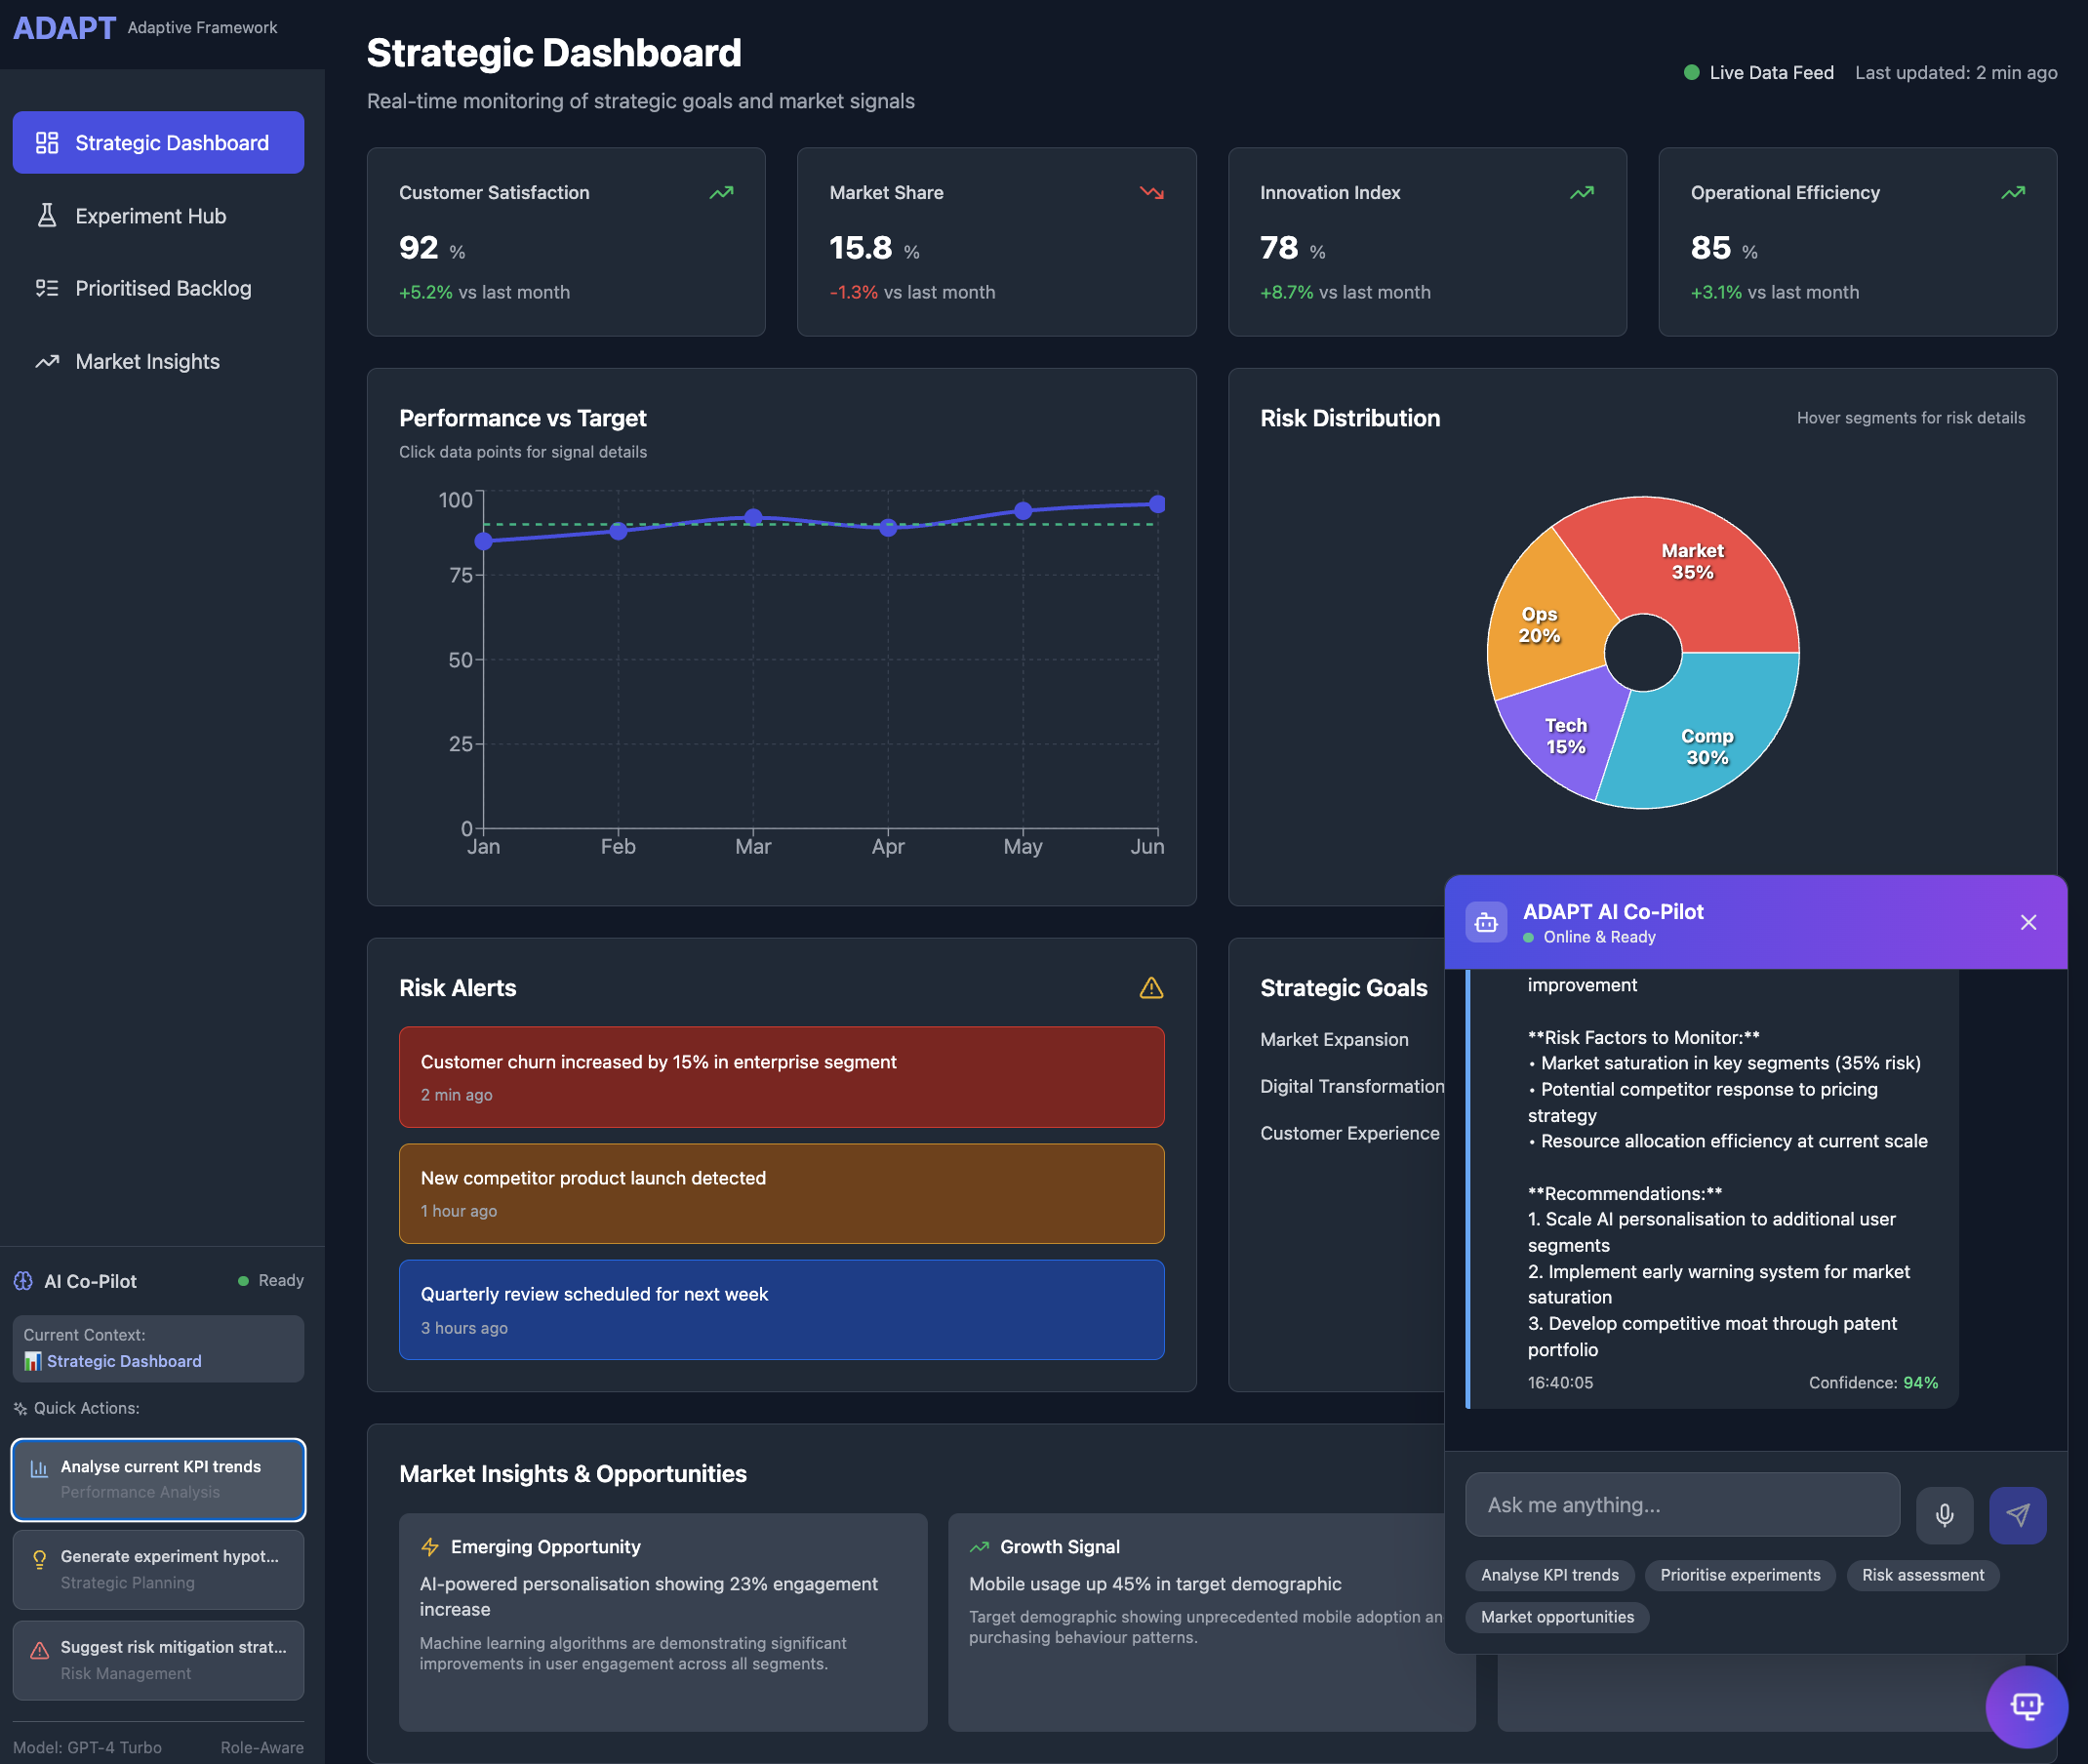Click the June data point on chart
The image size is (2088, 1764).
pyautogui.click(x=1157, y=504)
